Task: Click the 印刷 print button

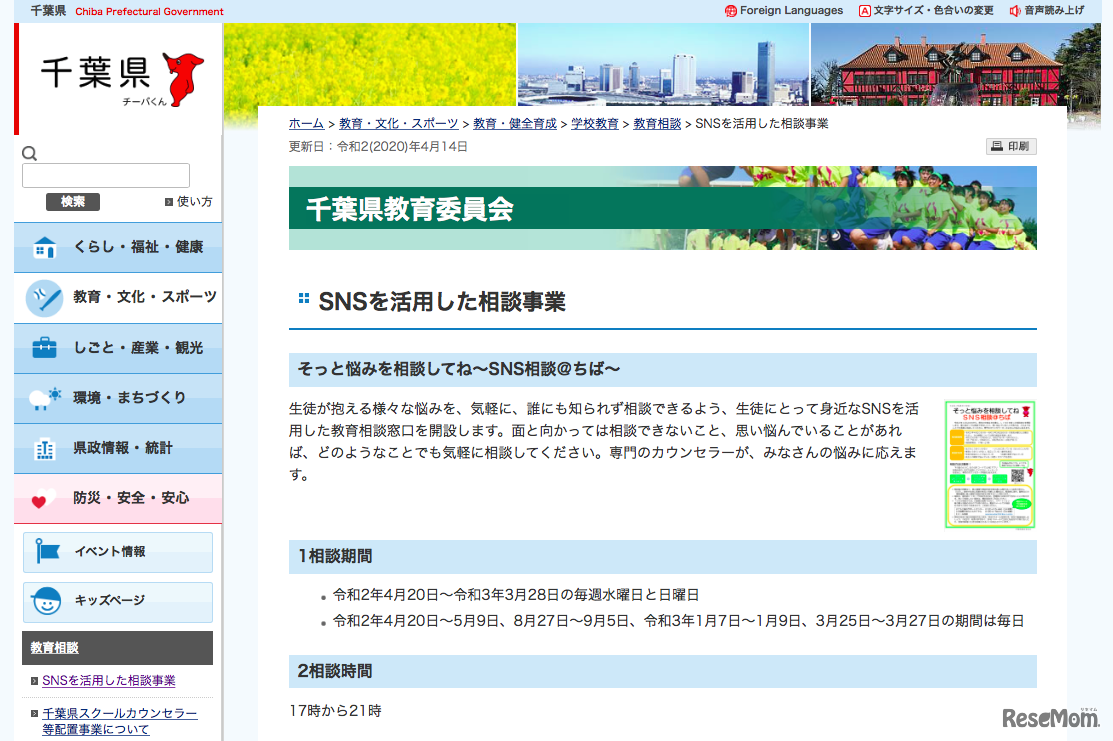Action: click(1010, 146)
